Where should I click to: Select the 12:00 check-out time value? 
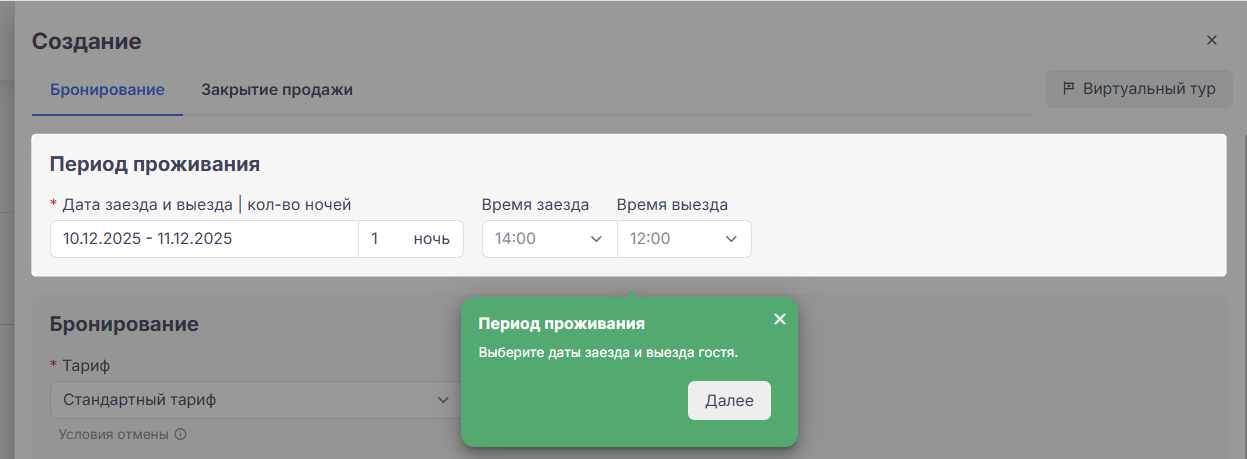[x=651, y=239]
